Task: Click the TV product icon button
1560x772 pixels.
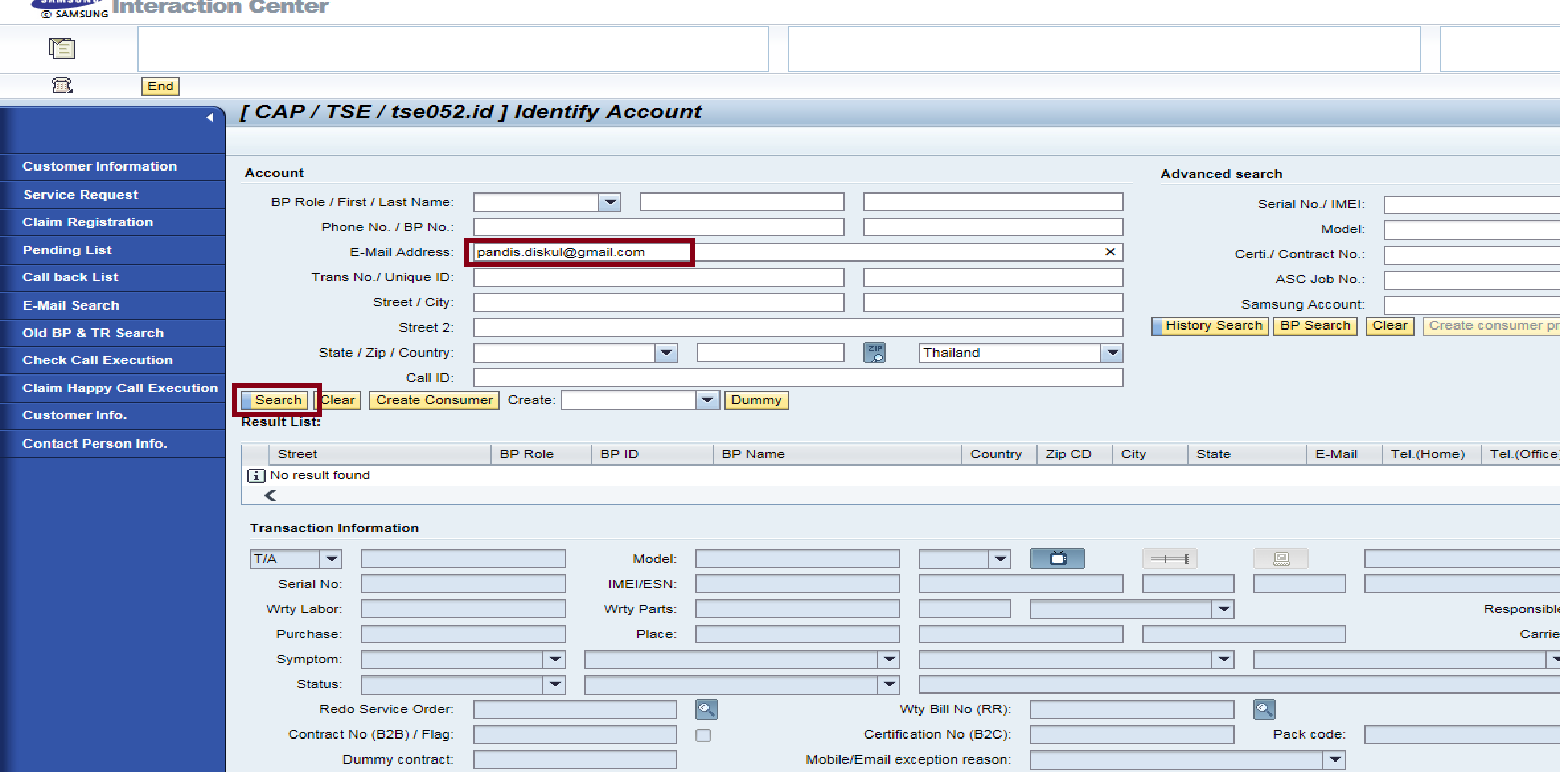Action: 1058,559
